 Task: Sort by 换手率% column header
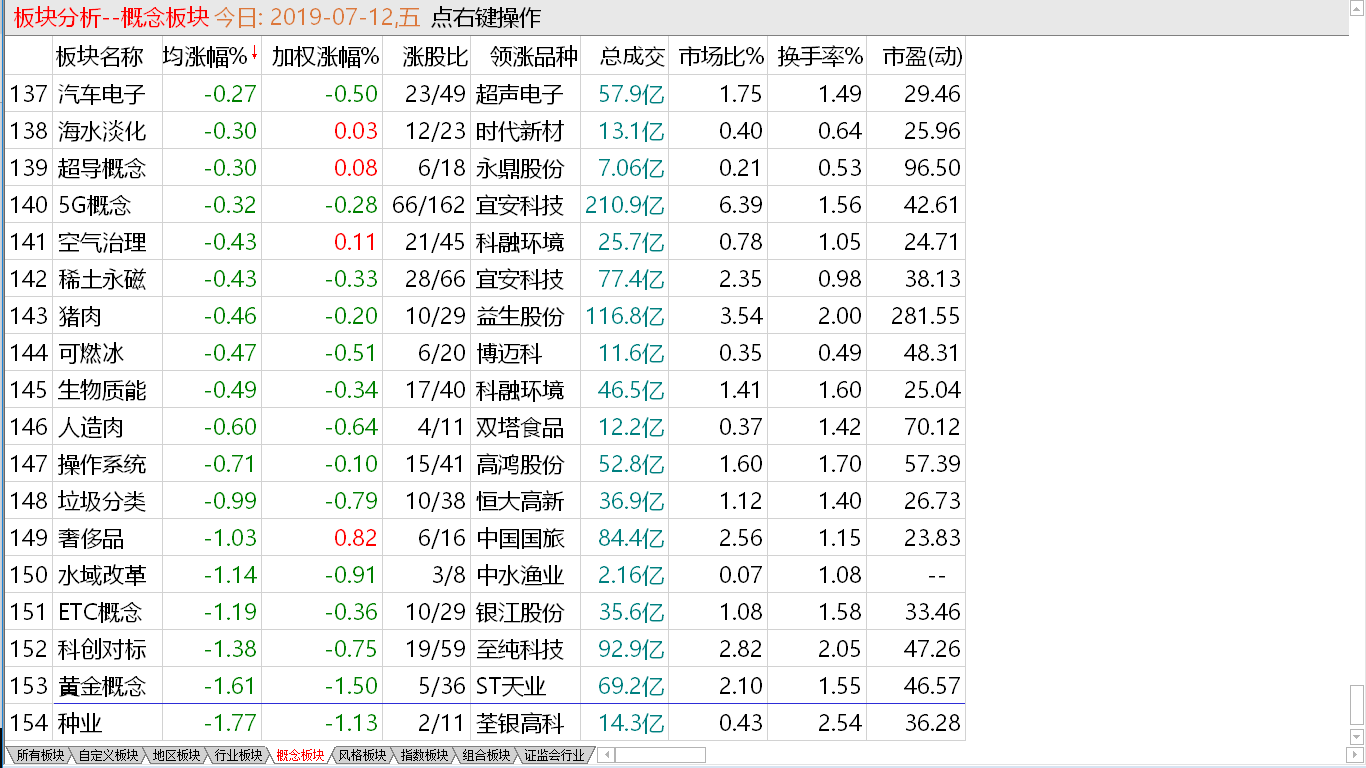(x=820, y=56)
